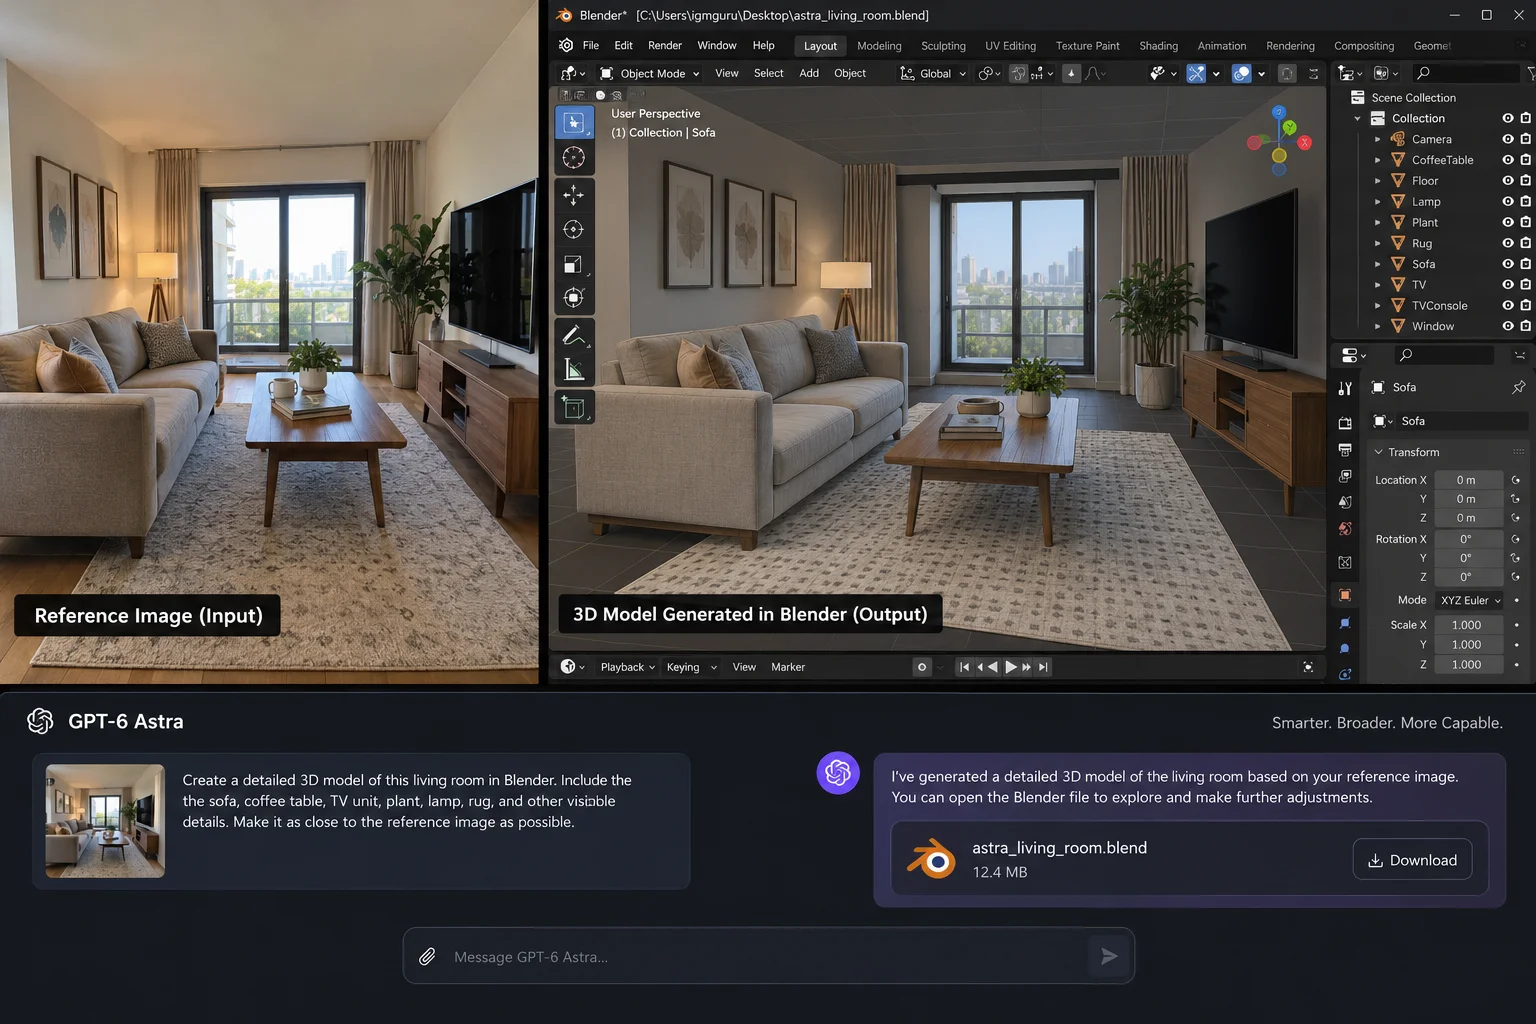1536x1024 pixels.
Task: Activate the Move tool in the viewport toolbar
Action: point(574,195)
